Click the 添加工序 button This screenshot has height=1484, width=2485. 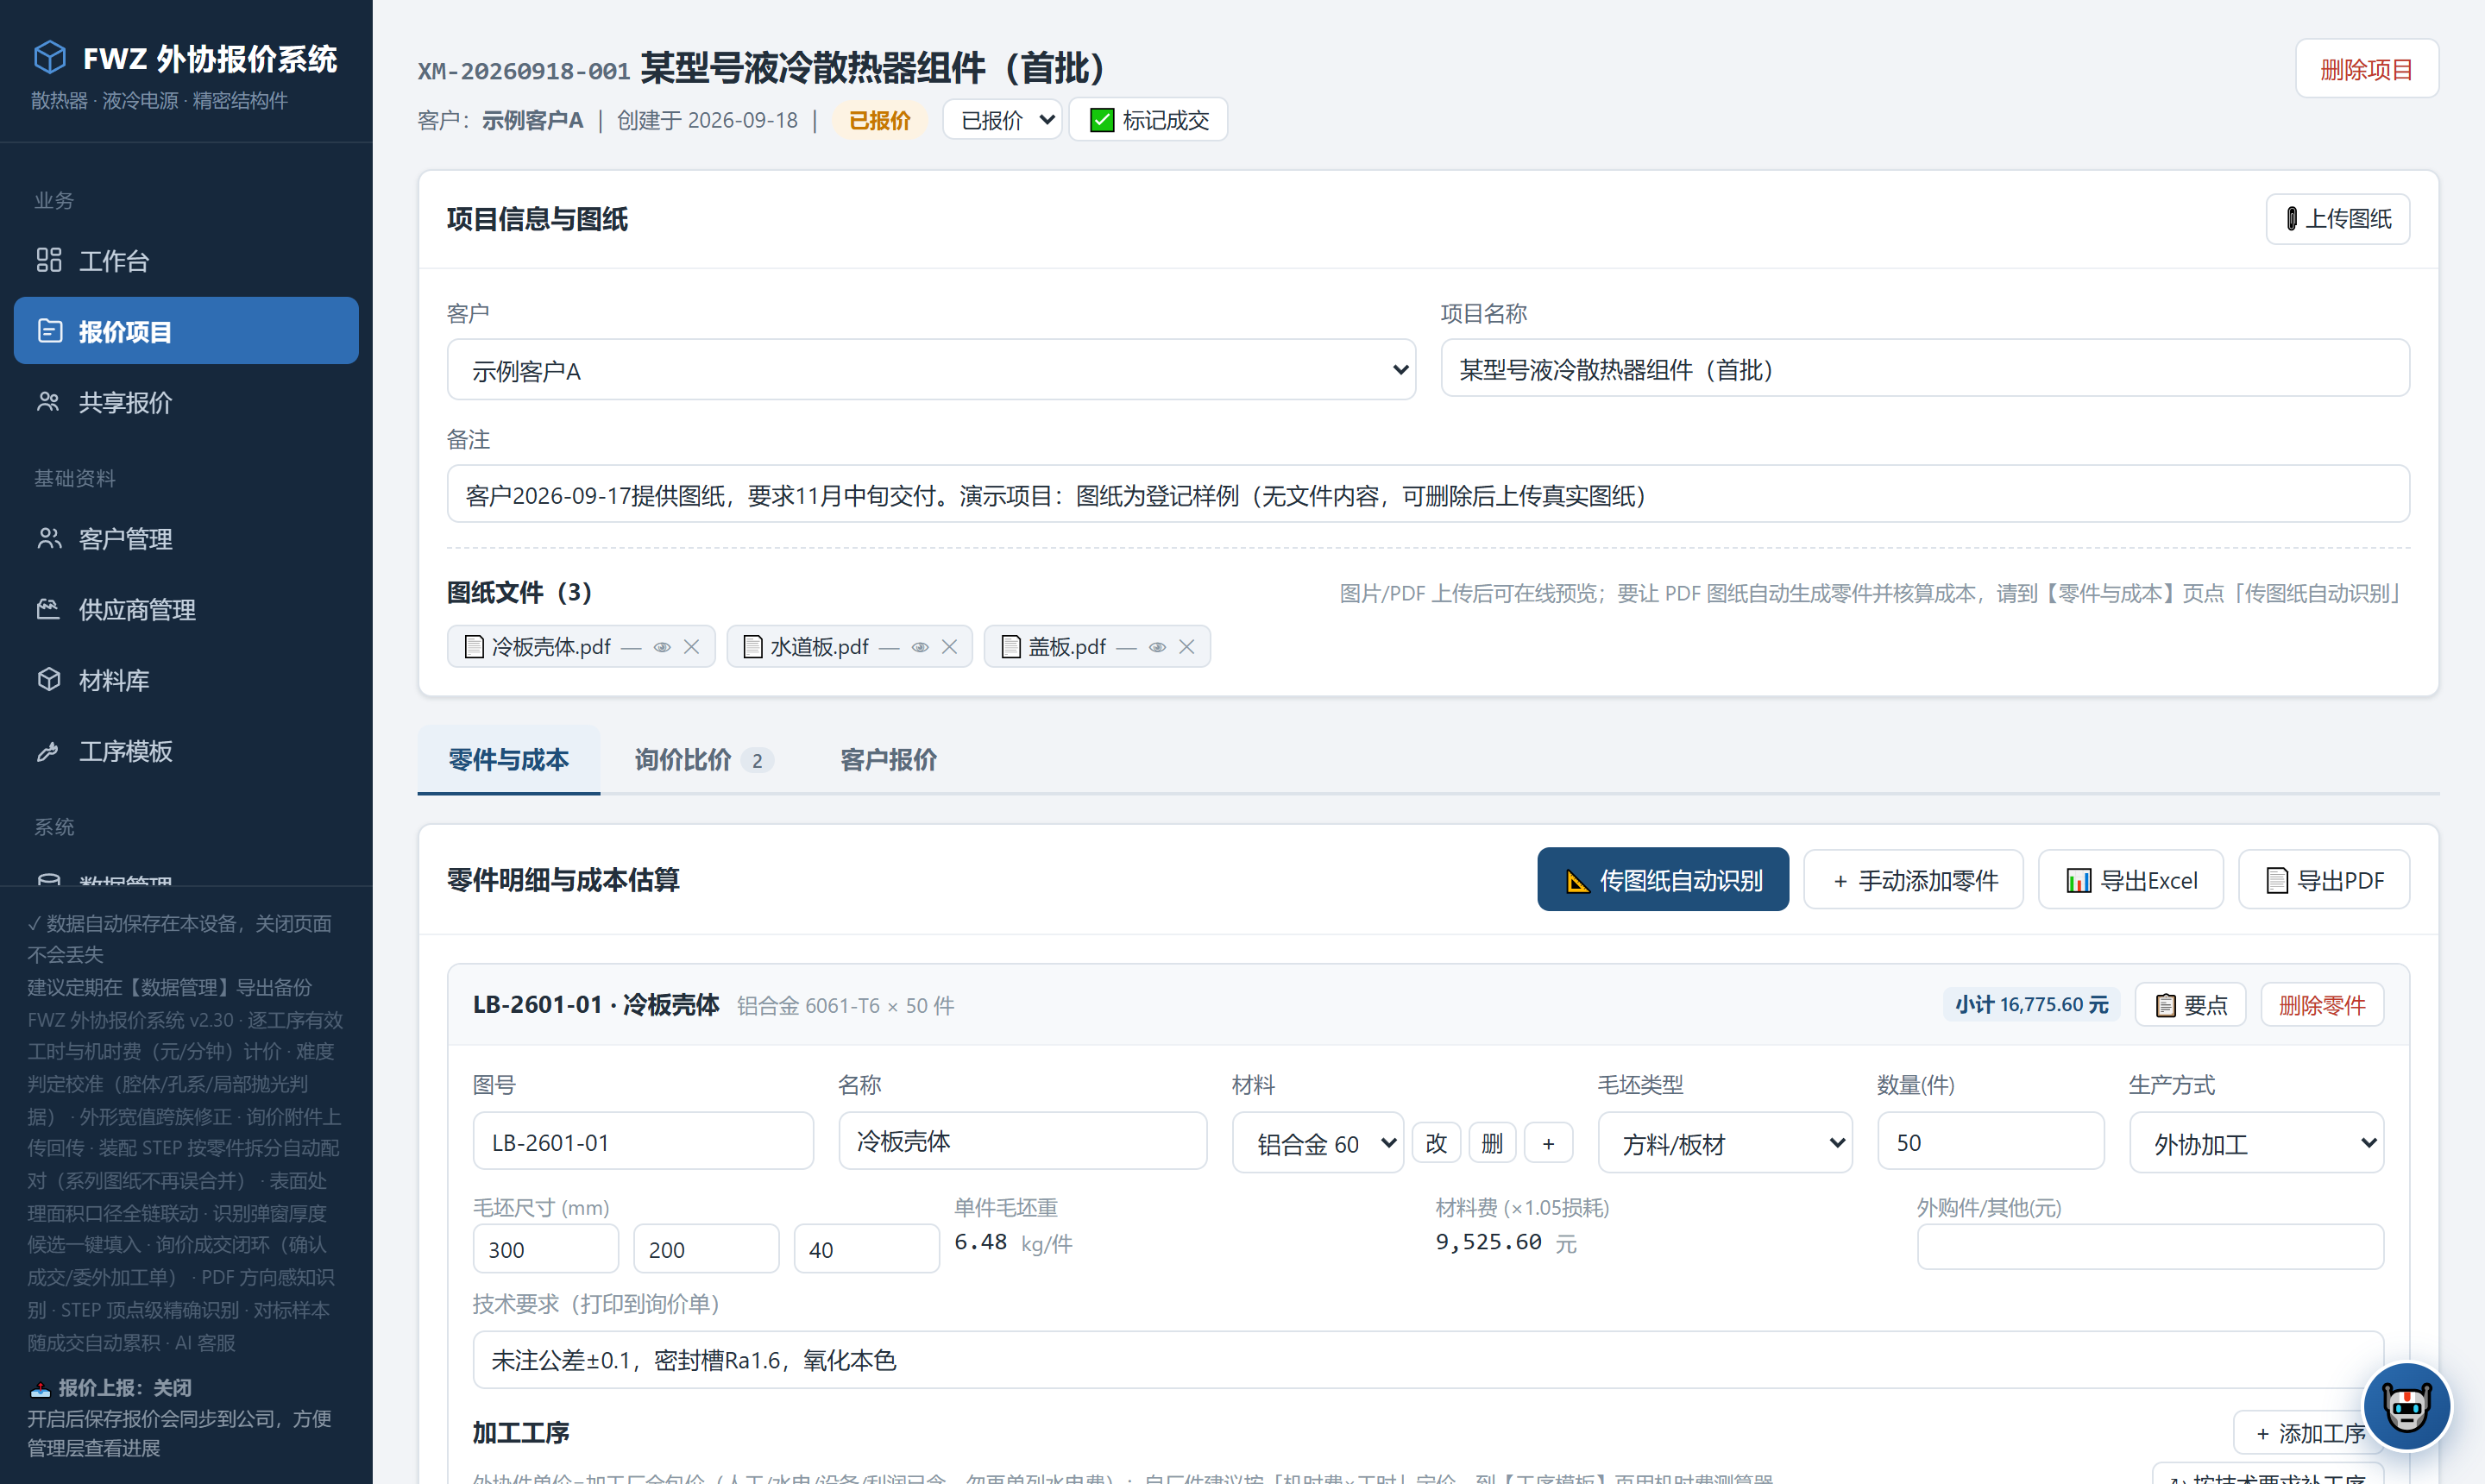2309,1433
